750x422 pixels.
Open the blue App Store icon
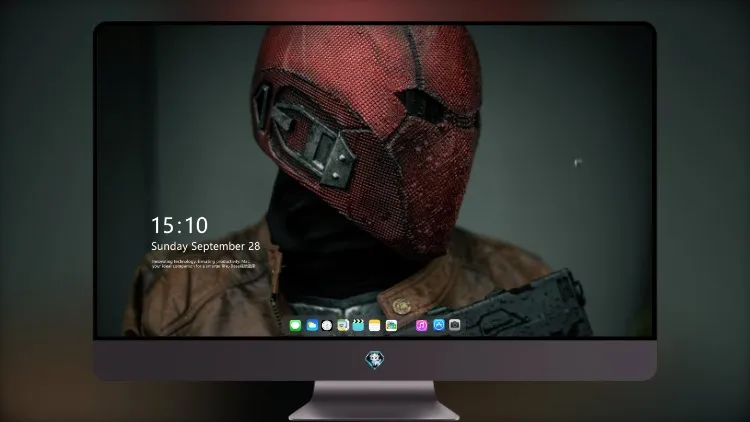pyautogui.click(x=439, y=325)
